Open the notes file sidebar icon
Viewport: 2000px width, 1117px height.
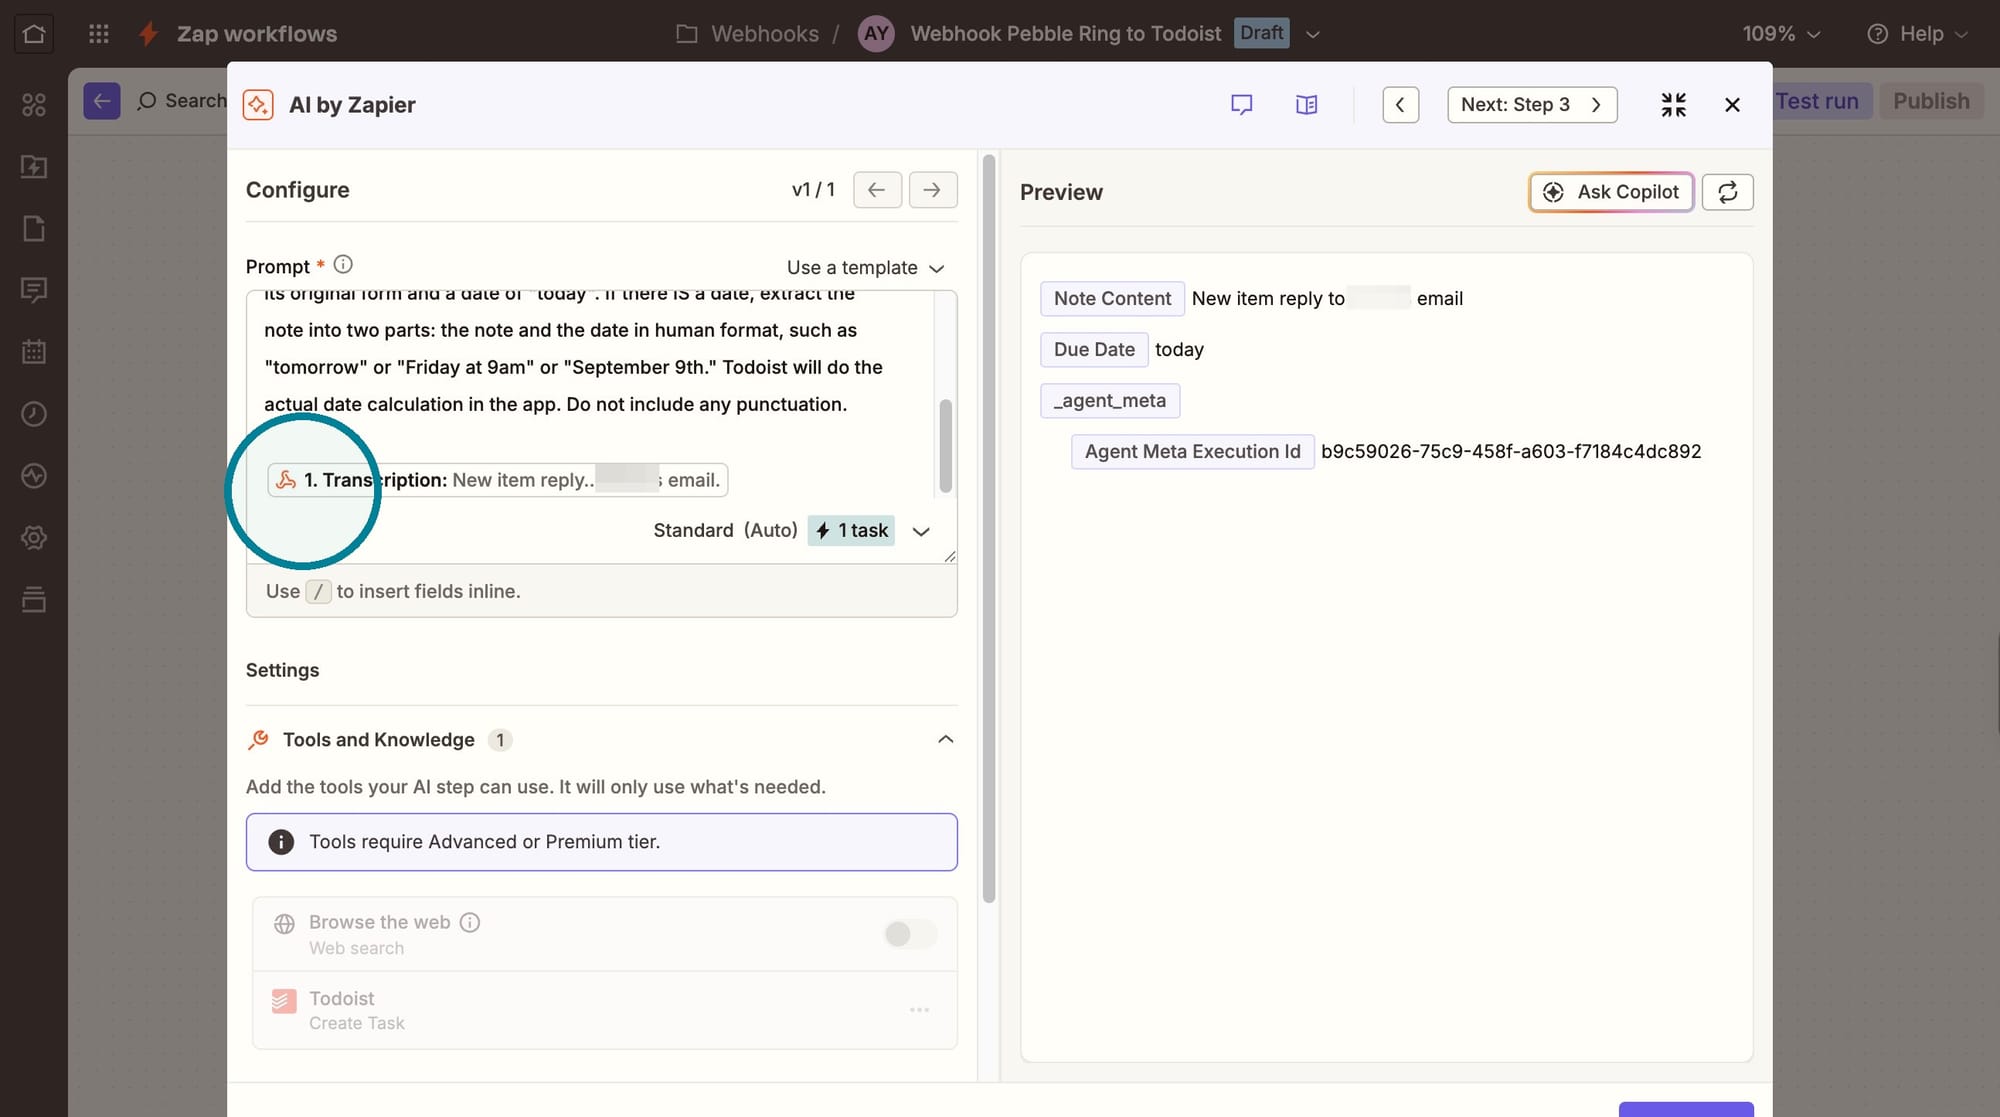(34, 228)
